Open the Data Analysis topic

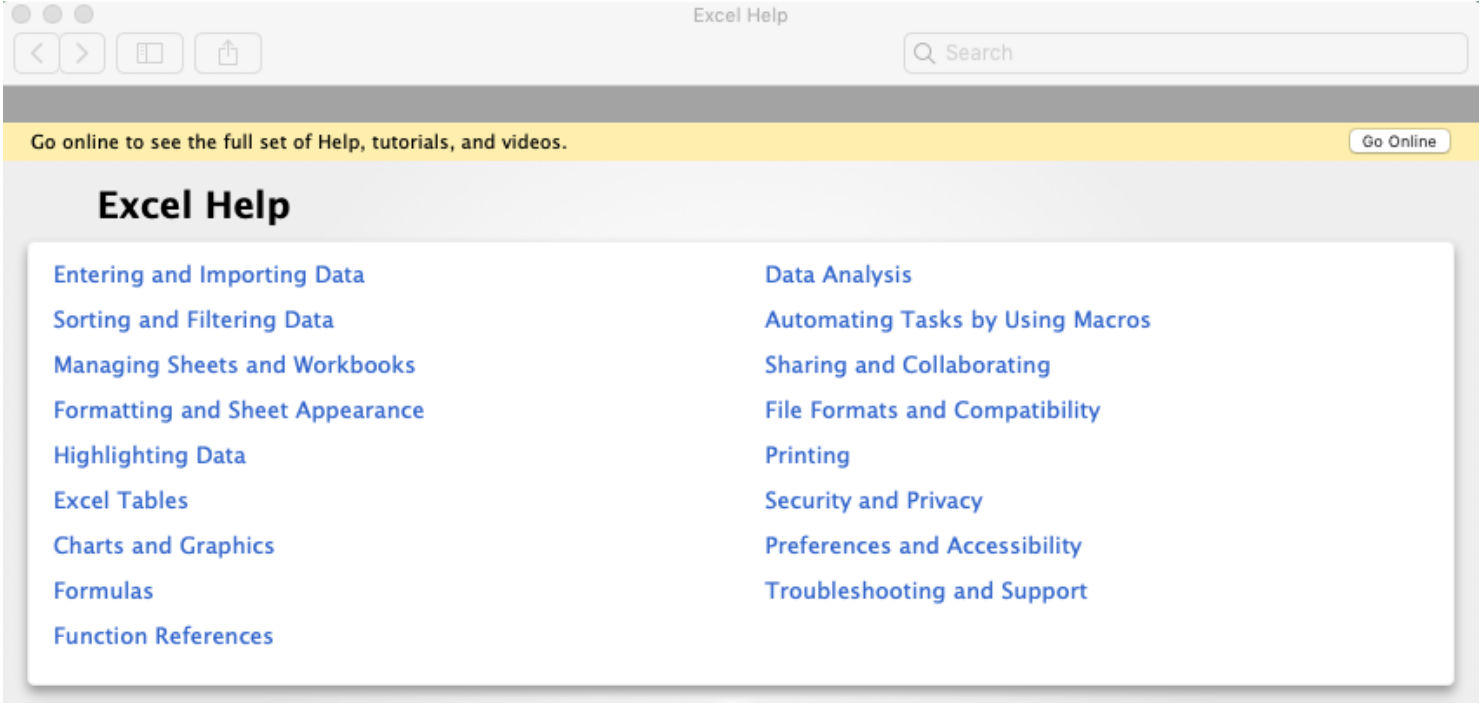pyautogui.click(x=838, y=274)
